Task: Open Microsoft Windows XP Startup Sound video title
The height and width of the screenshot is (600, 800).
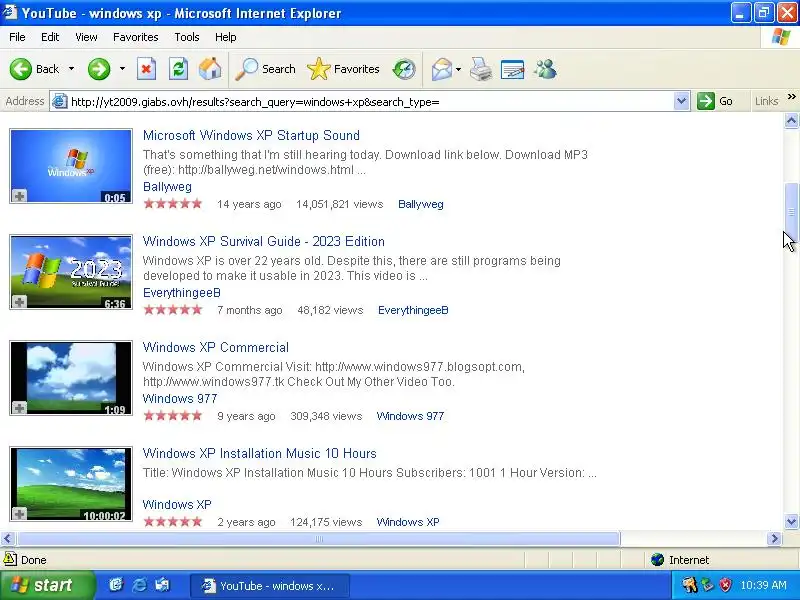Action: 251,135
